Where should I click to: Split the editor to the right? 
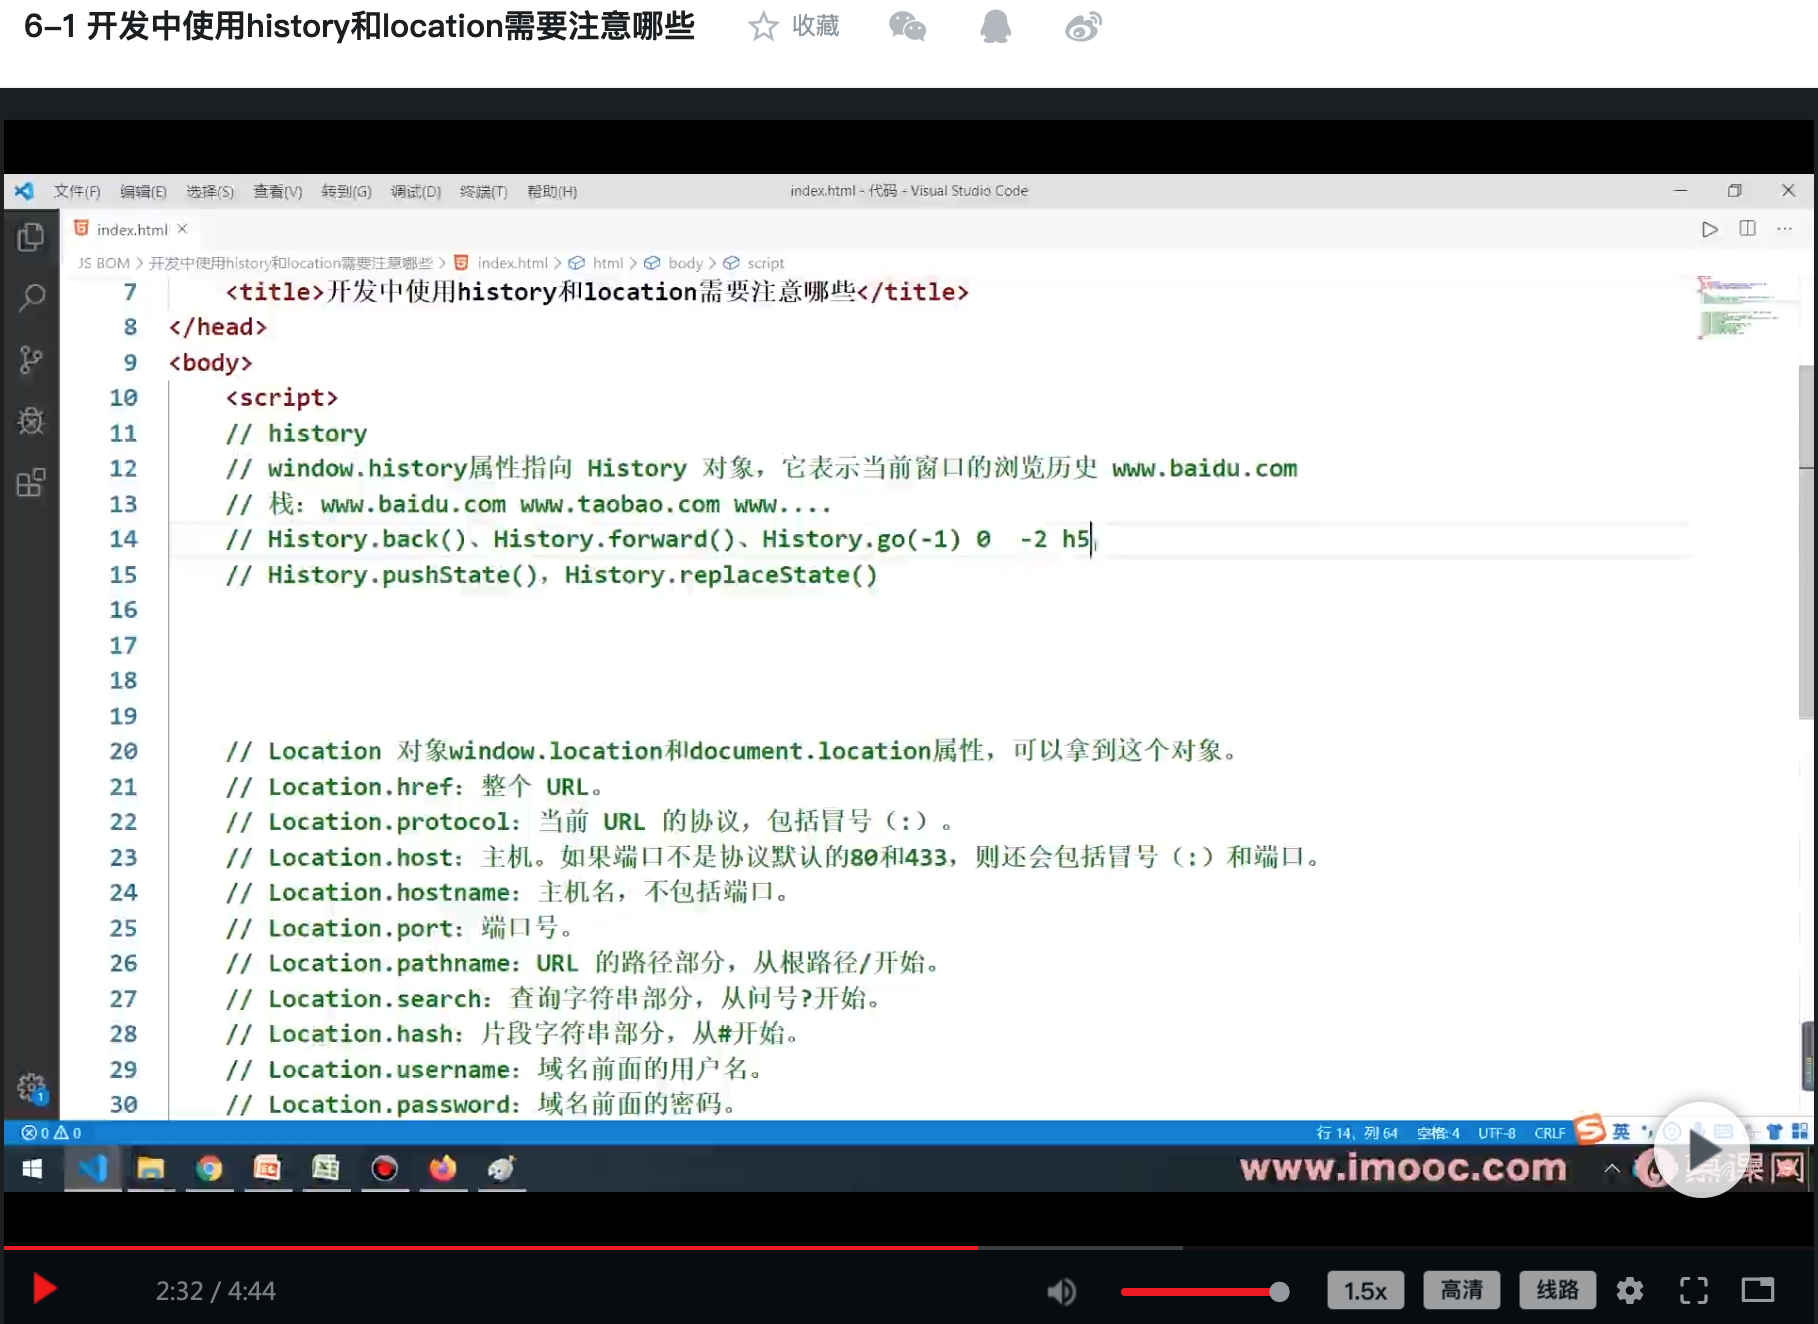(x=1747, y=229)
